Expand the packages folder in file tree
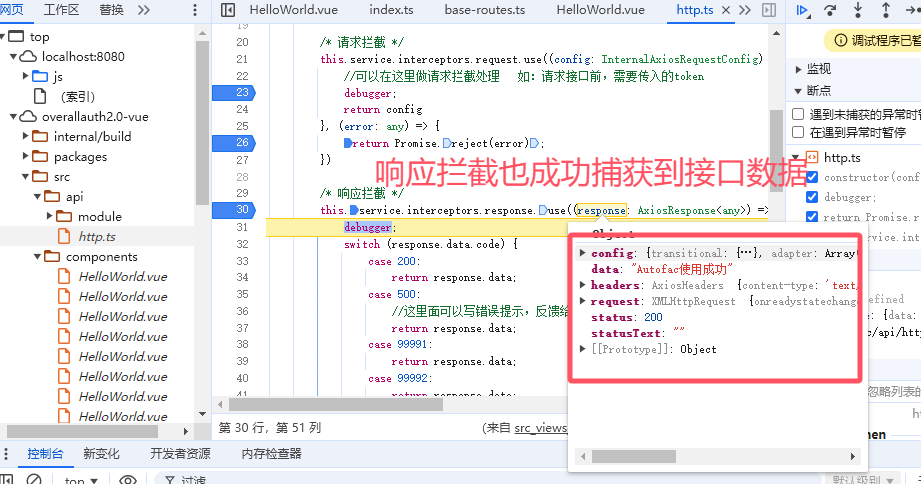 26,157
